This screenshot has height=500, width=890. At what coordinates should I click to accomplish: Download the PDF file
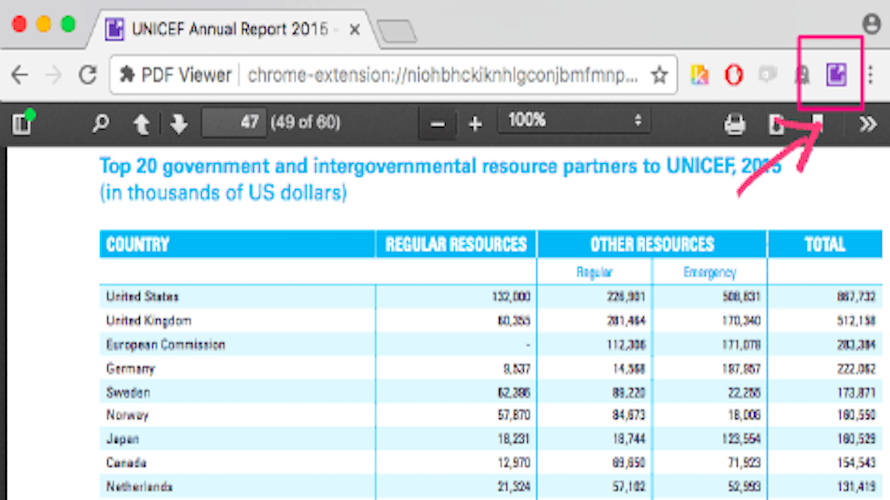(x=776, y=124)
